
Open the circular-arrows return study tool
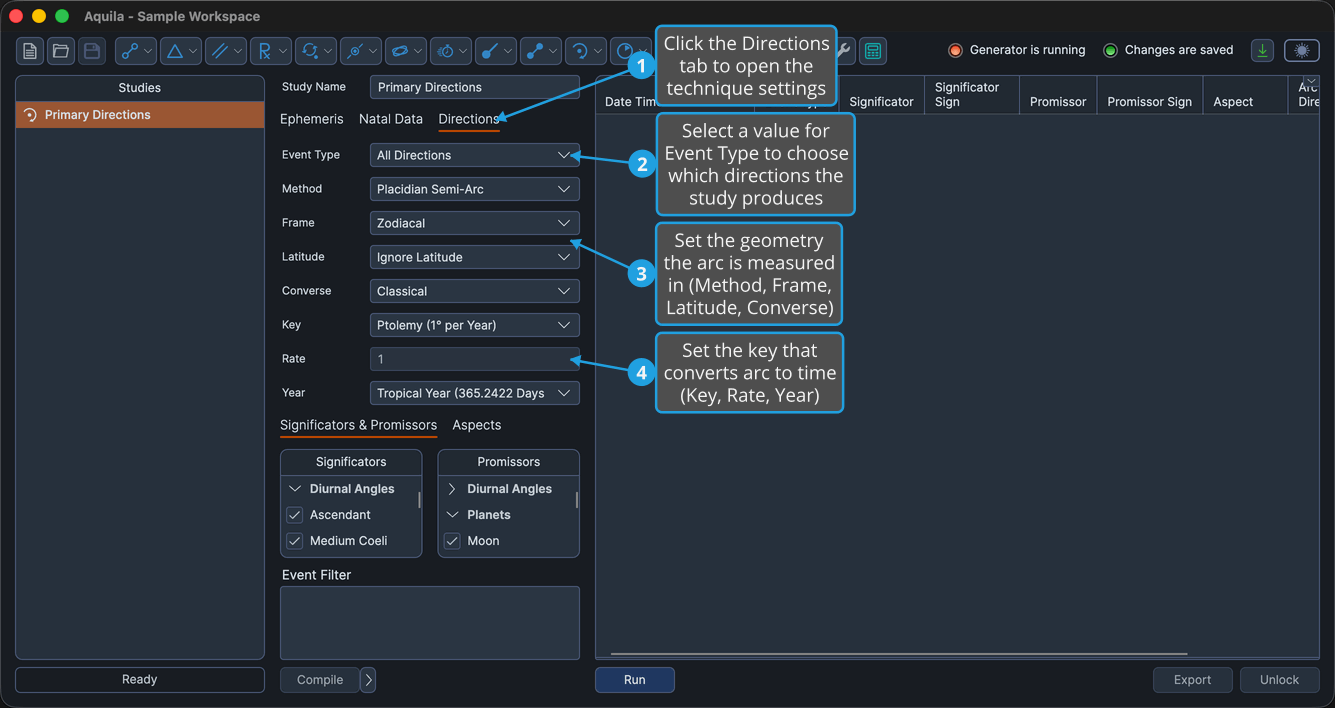[315, 51]
